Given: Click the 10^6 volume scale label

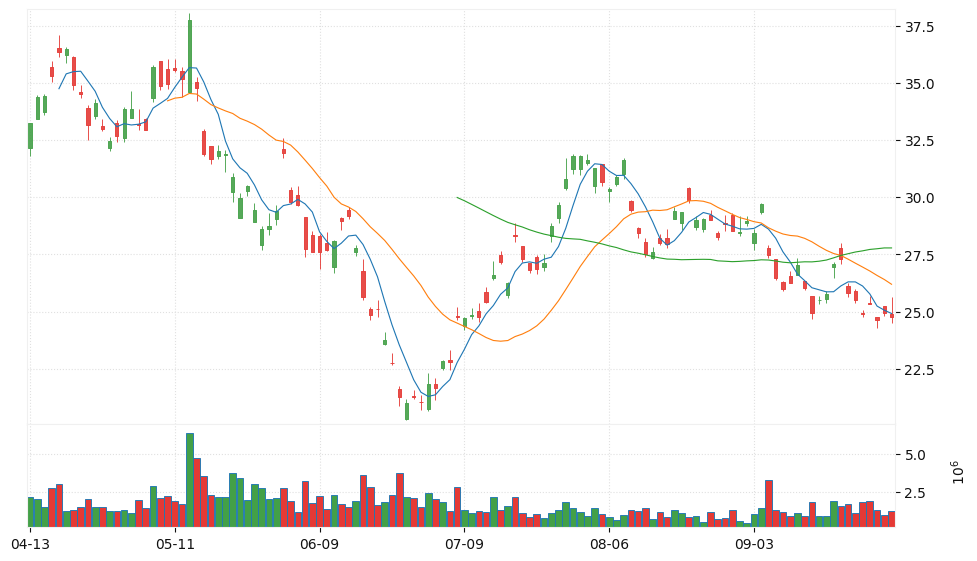Looking at the screenshot, I should pyautogui.click(x=958, y=472).
